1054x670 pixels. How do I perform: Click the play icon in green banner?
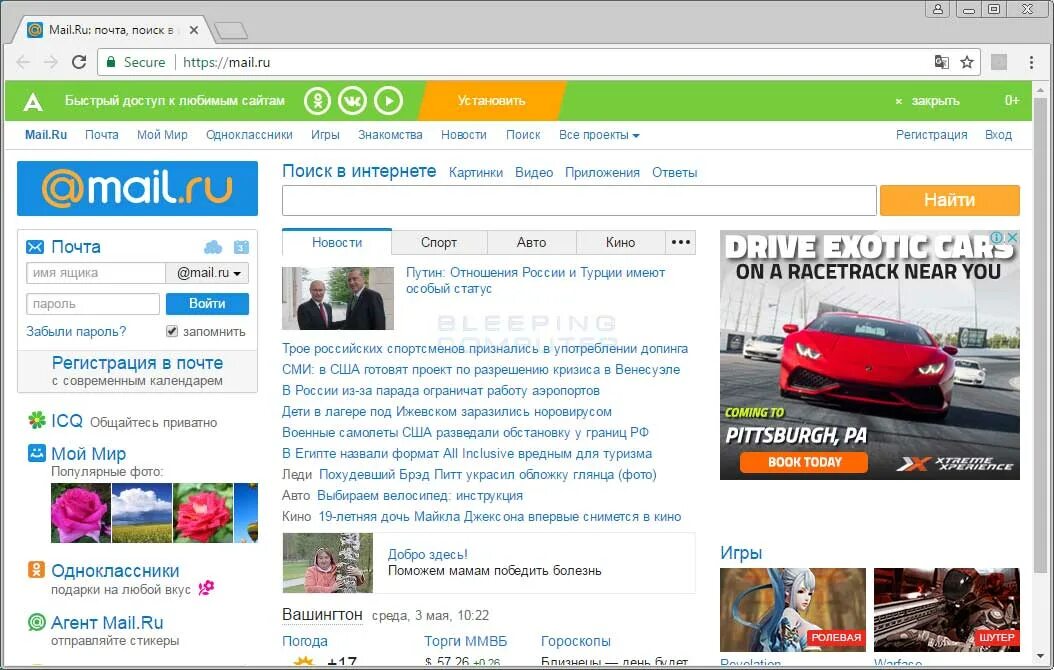click(389, 101)
